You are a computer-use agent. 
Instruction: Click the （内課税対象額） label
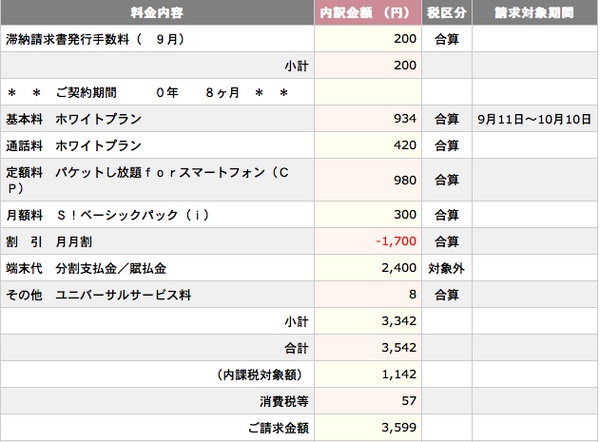(x=260, y=375)
